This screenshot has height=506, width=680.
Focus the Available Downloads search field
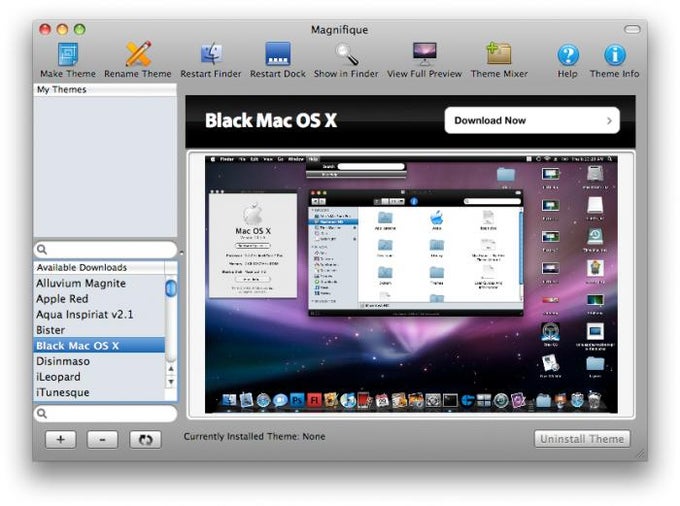[105, 413]
